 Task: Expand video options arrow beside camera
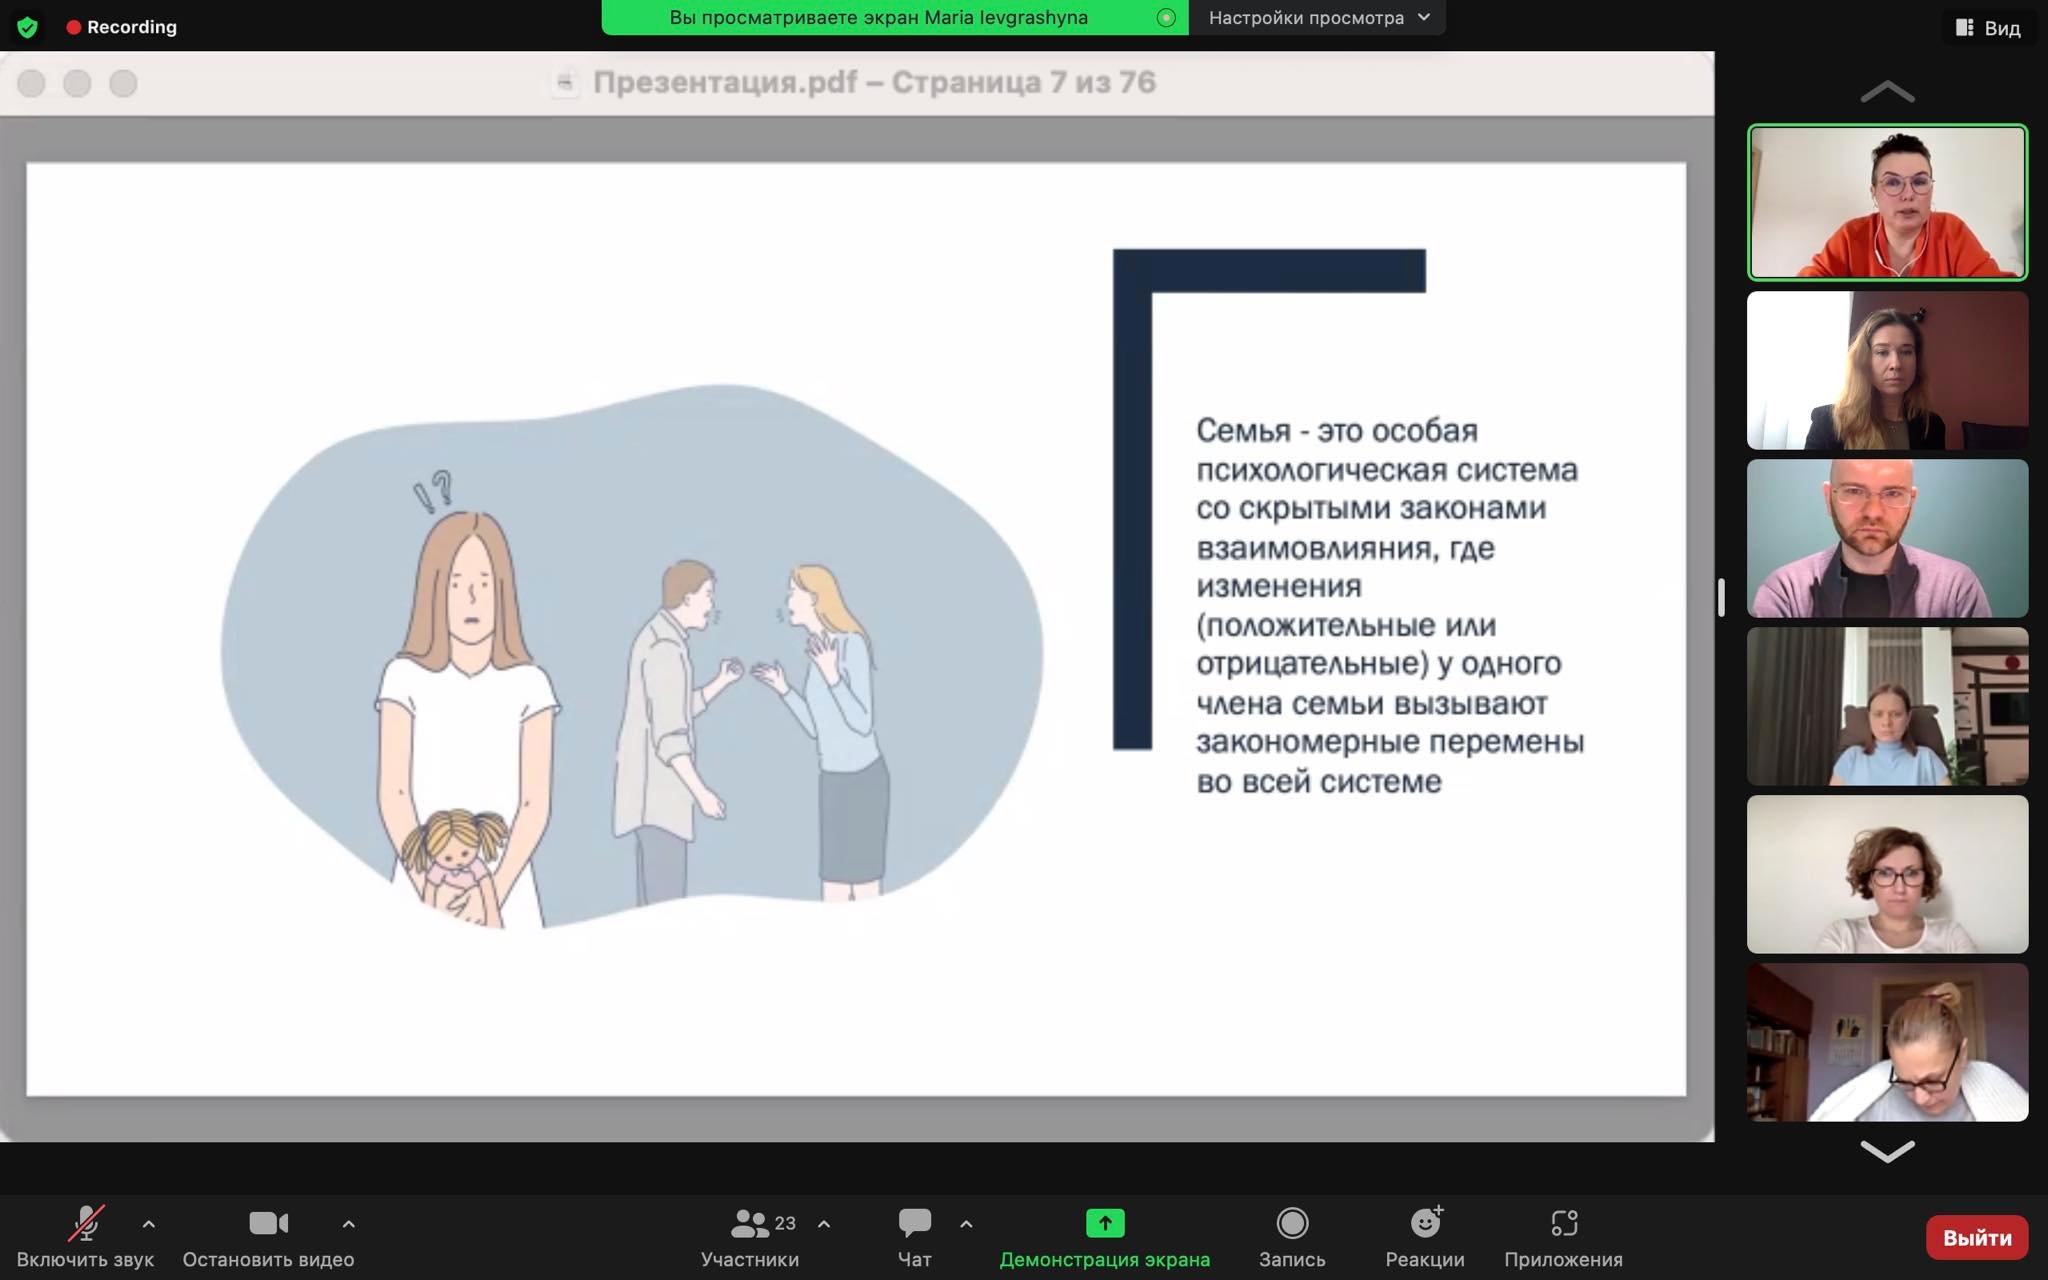point(348,1224)
